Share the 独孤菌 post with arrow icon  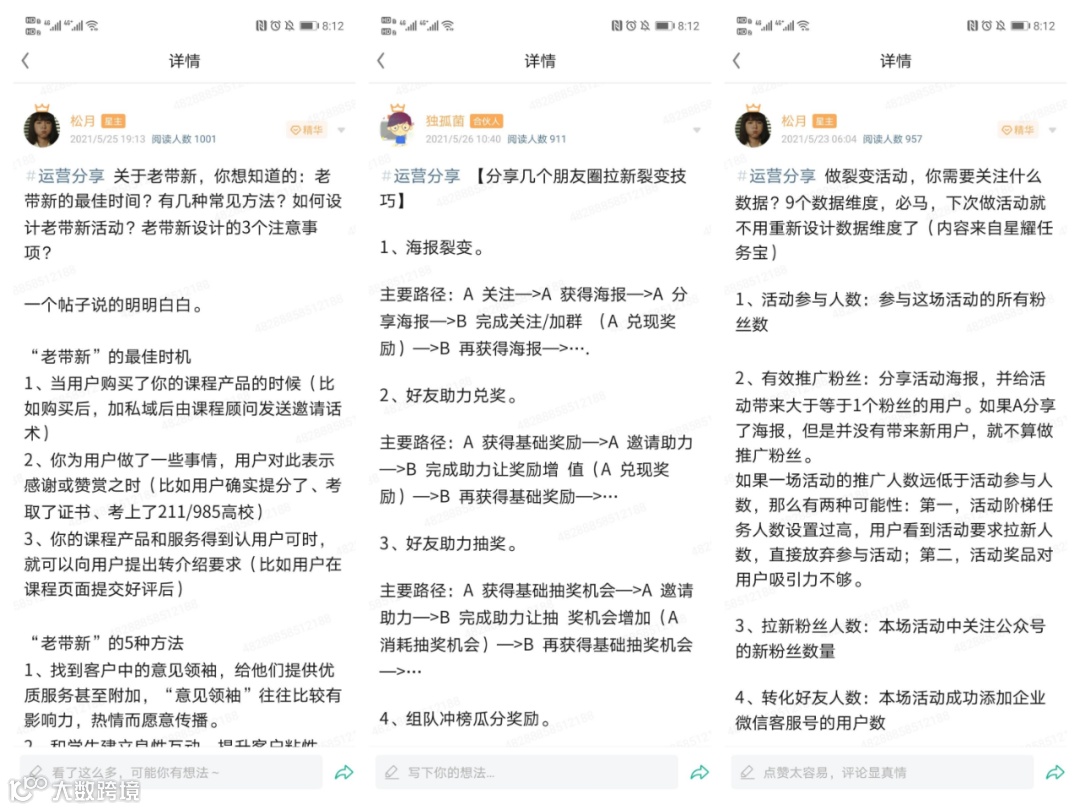click(x=700, y=773)
